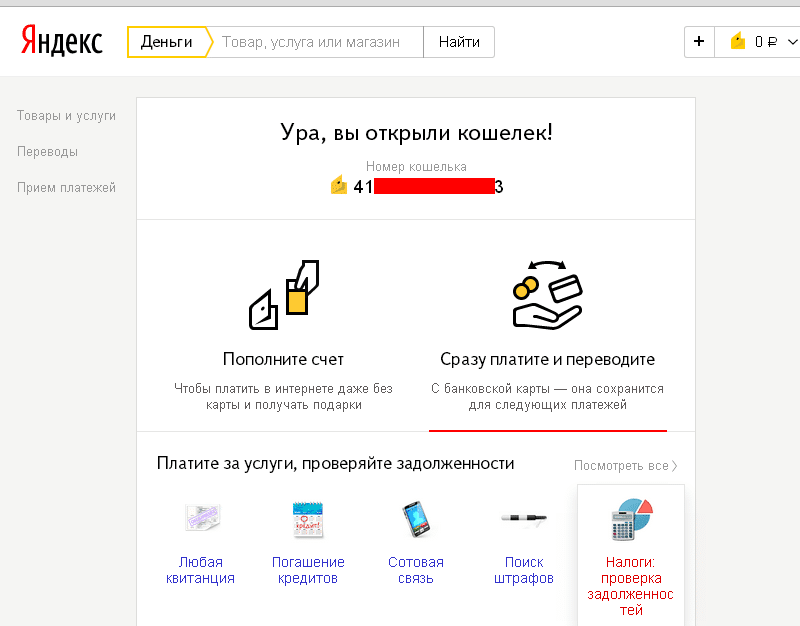Viewport: 800px width, 626px height.
Task: Open Налоги: проверка задолженностей link
Action: [x=631, y=586]
